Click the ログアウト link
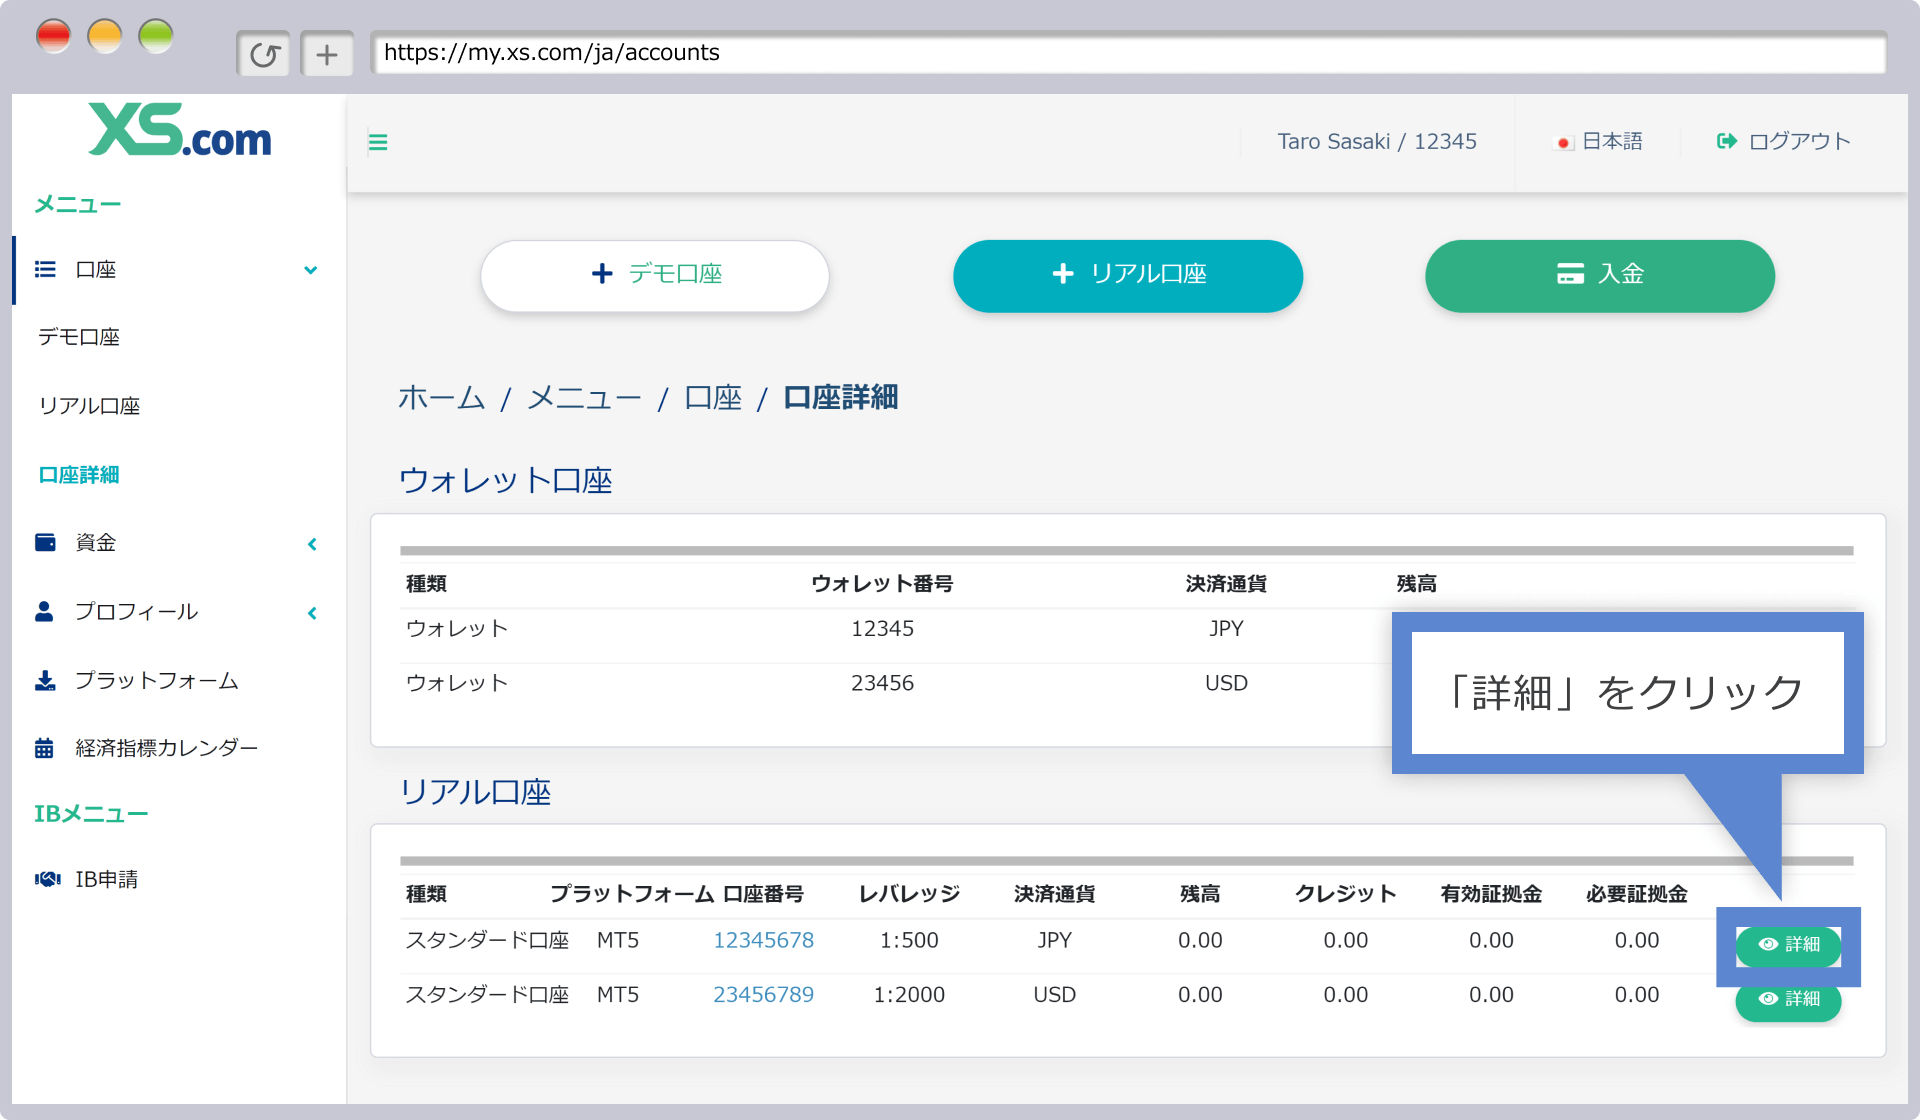This screenshot has height=1120, width=1920. pyautogui.click(x=1799, y=142)
